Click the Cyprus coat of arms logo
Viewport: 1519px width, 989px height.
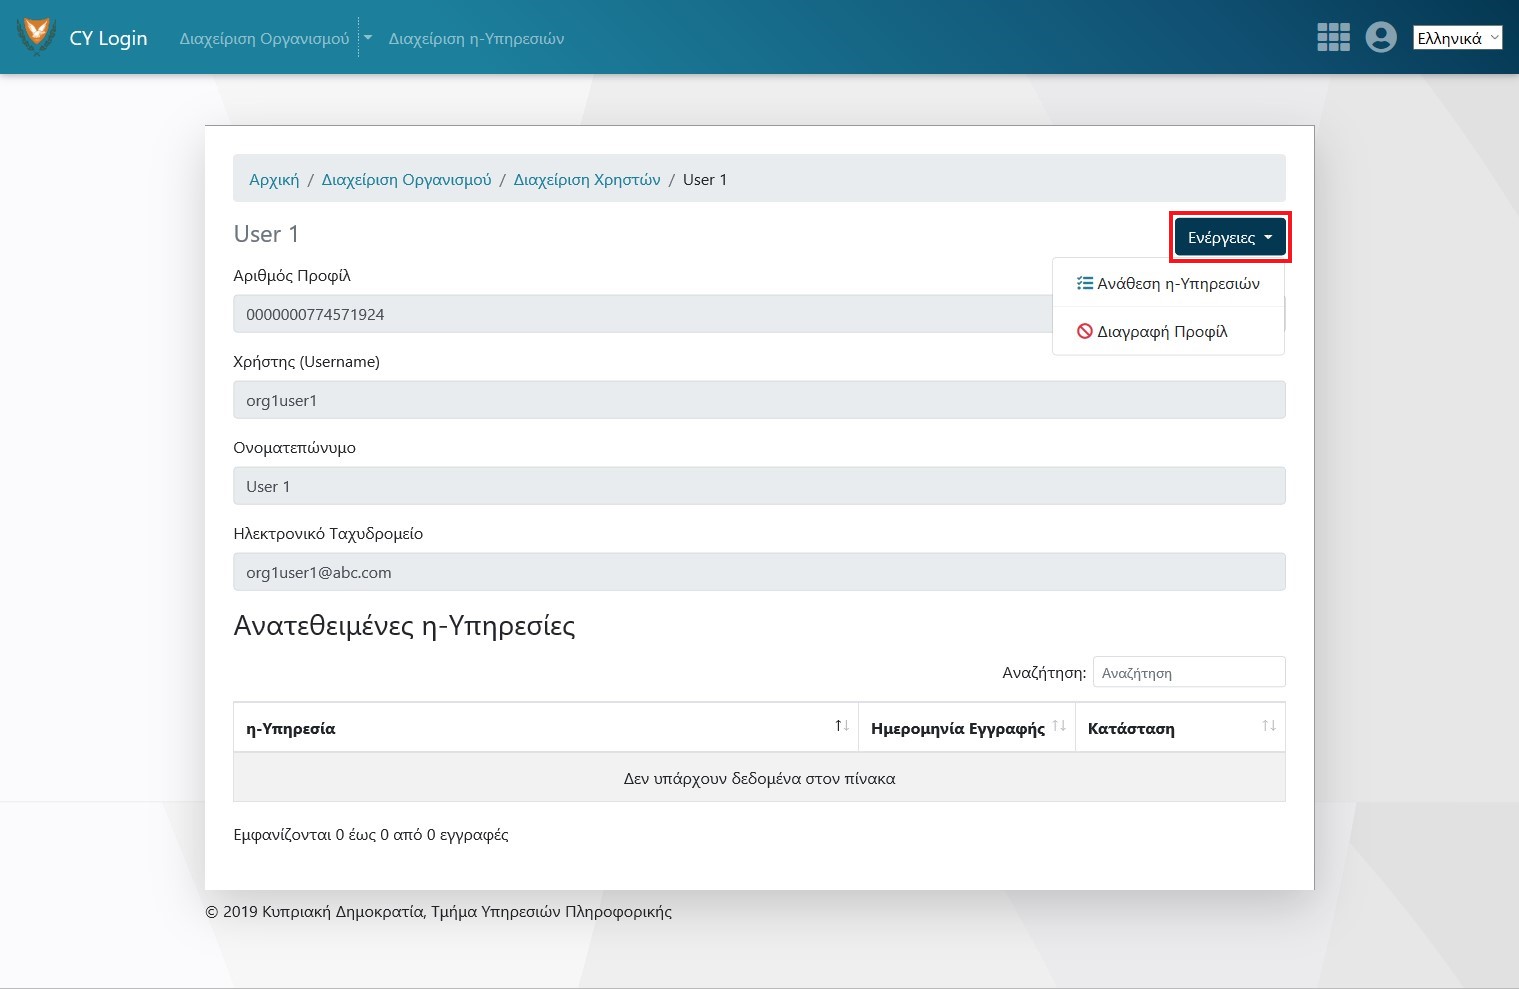click(36, 36)
